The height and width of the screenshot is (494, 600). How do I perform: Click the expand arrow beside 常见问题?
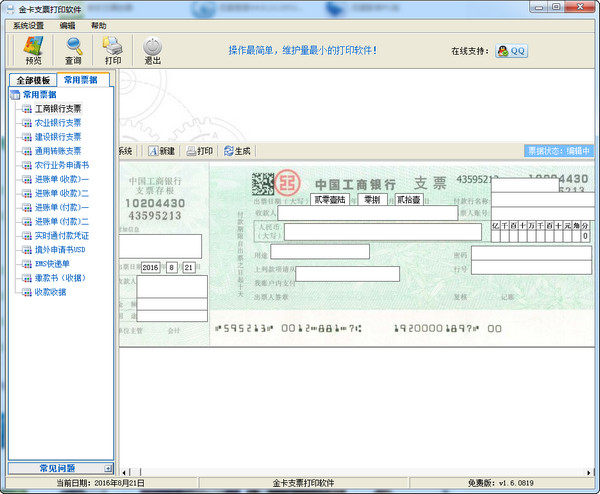point(107,468)
